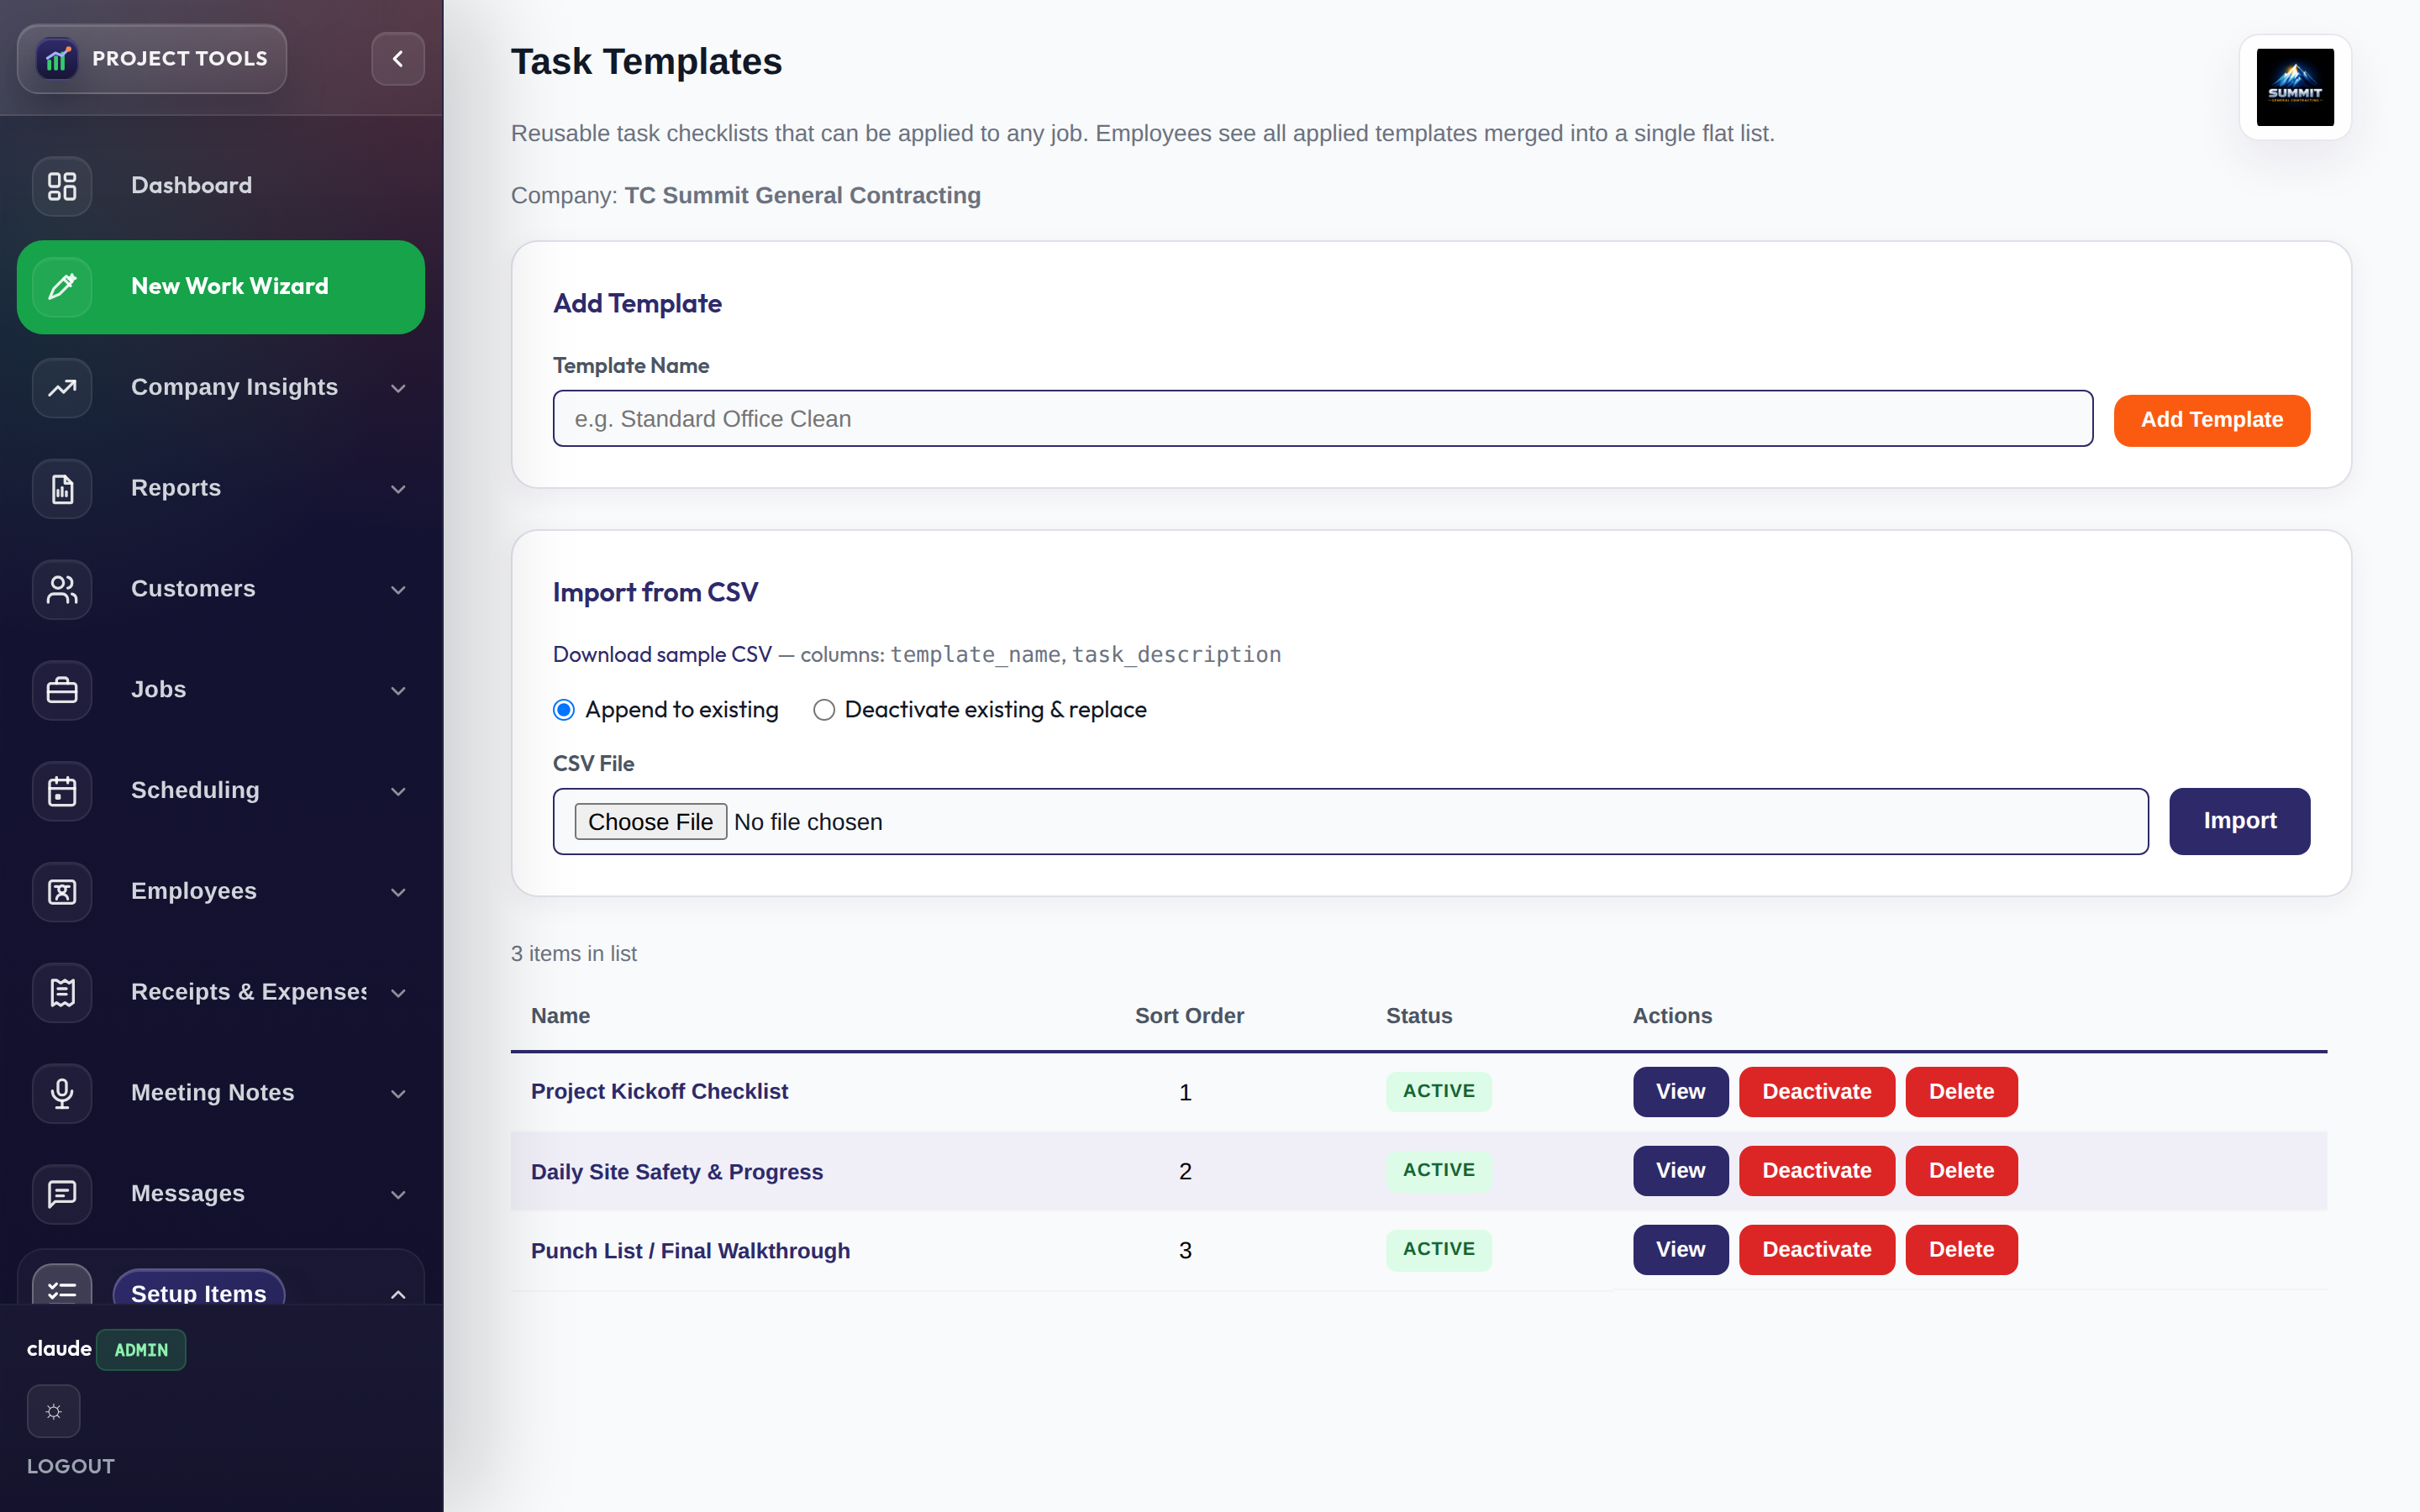Screen dimensions: 2420x1512
Task: Click the Status column header
Action: pos(1418,1016)
